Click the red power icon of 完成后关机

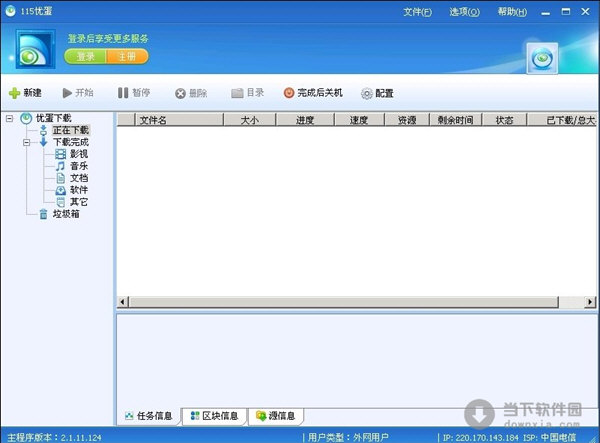[x=289, y=93]
